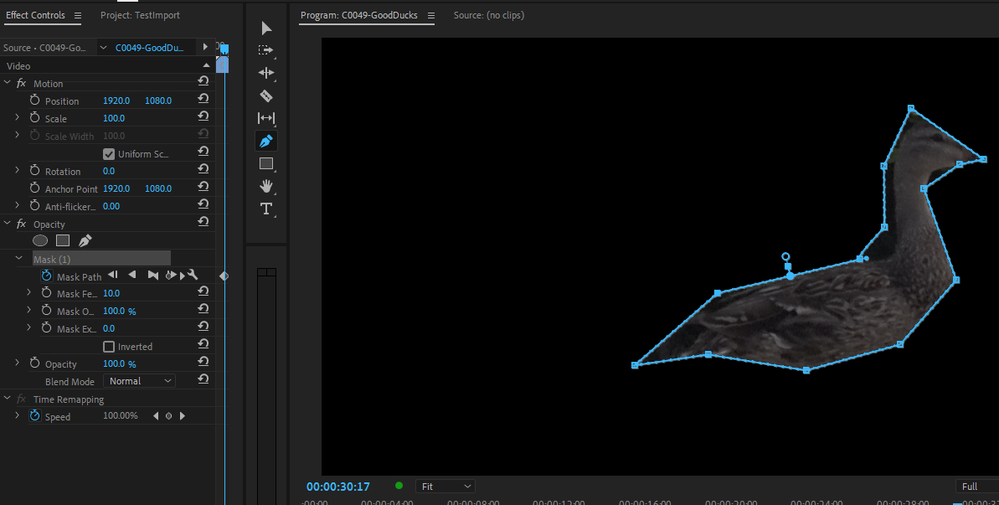Reset the Blend Mode parameter
The height and width of the screenshot is (505, 999).
203,379
